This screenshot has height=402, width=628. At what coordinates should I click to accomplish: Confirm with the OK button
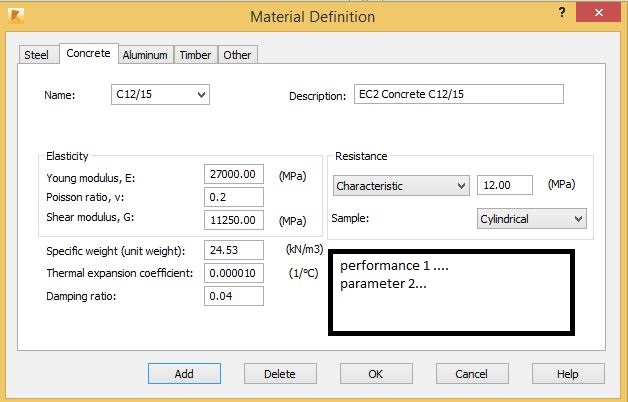(x=376, y=374)
